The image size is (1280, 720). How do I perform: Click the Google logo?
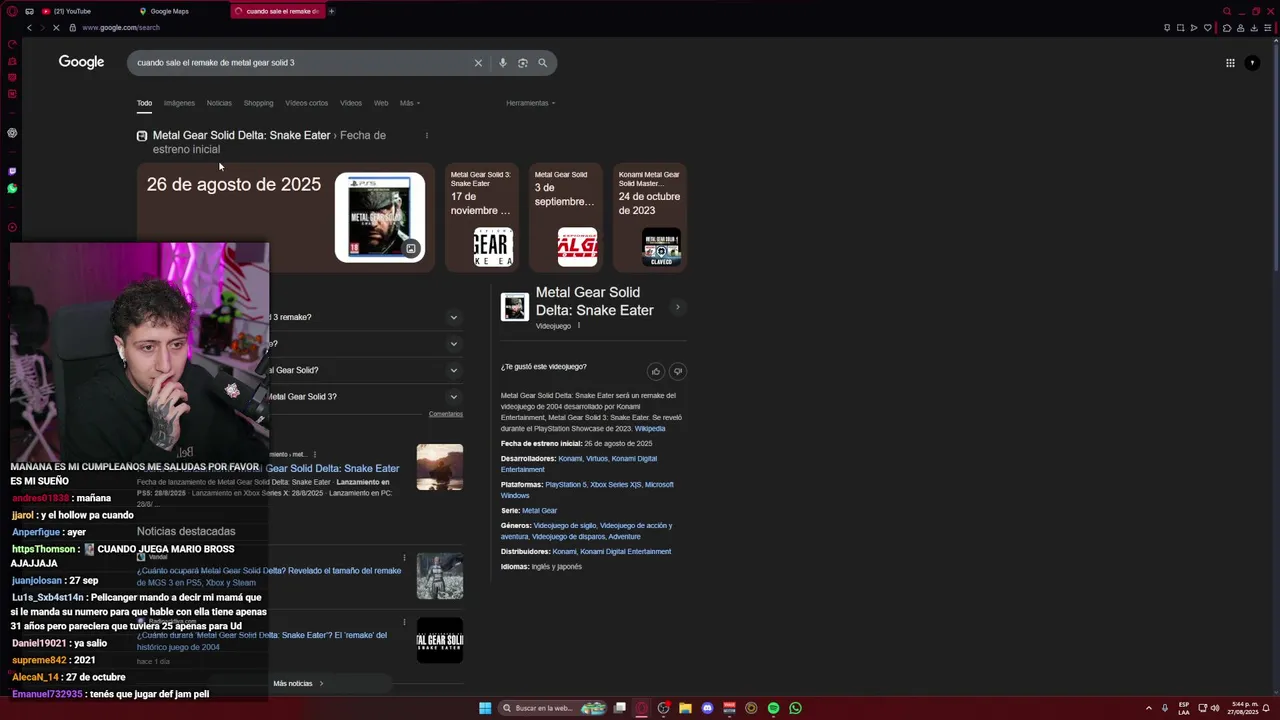81,62
